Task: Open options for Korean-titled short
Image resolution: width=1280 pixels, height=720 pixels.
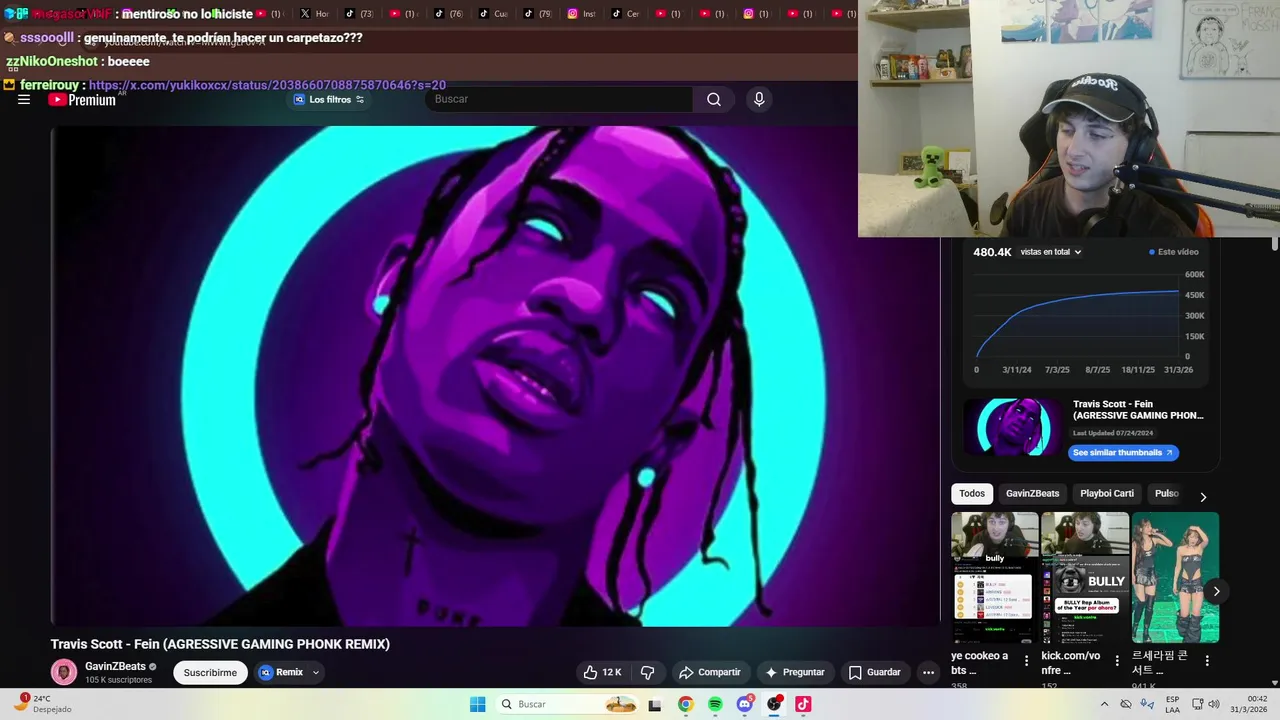Action: (1207, 660)
